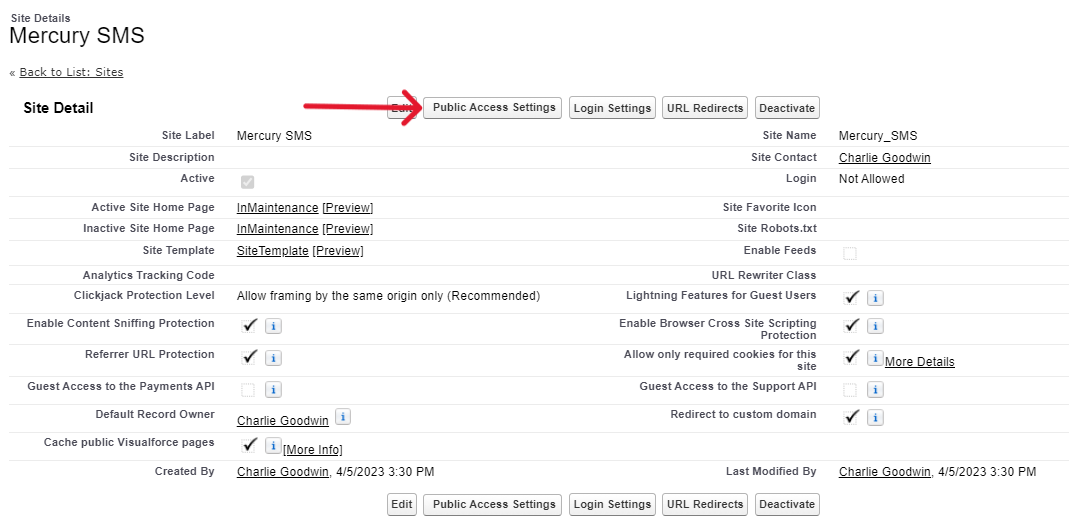Click the Not Allowed login value

872,179
